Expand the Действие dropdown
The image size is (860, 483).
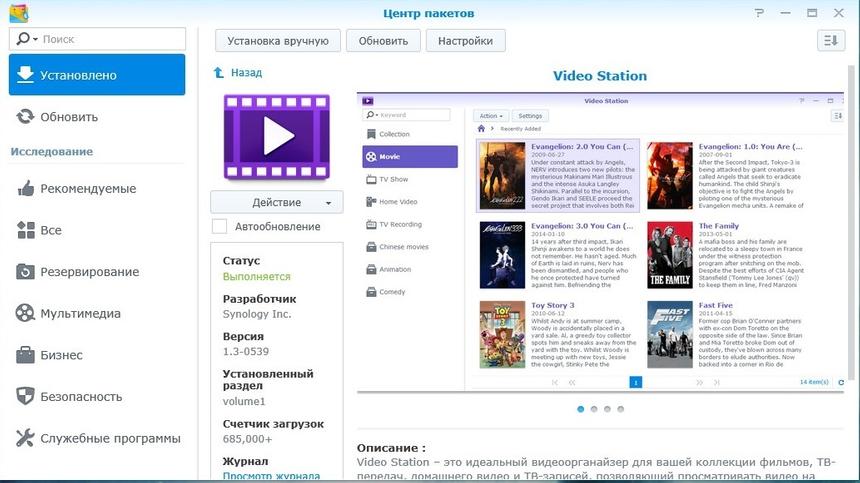pyautogui.click(x=276, y=202)
